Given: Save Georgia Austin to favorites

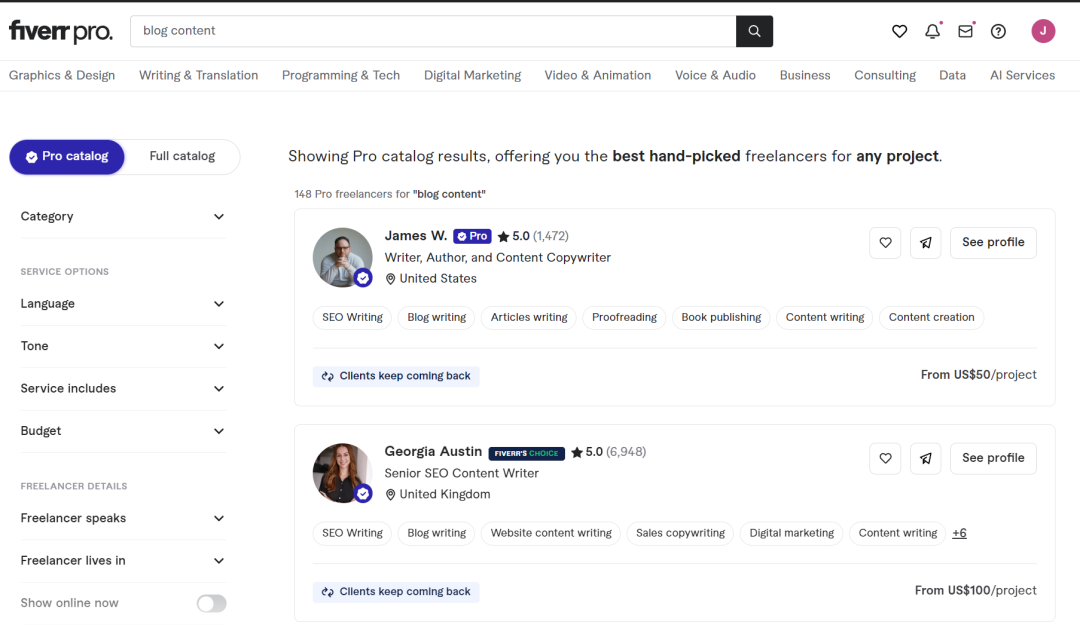Looking at the screenshot, I should (885, 458).
